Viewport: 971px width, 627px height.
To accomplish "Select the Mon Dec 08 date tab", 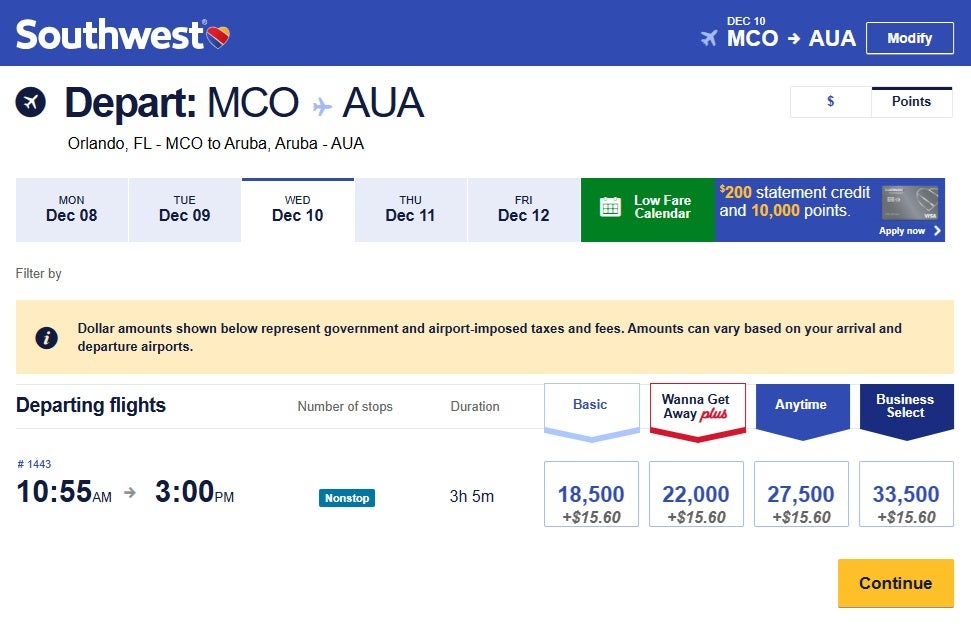I will pyautogui.click(x=71, y=209).
